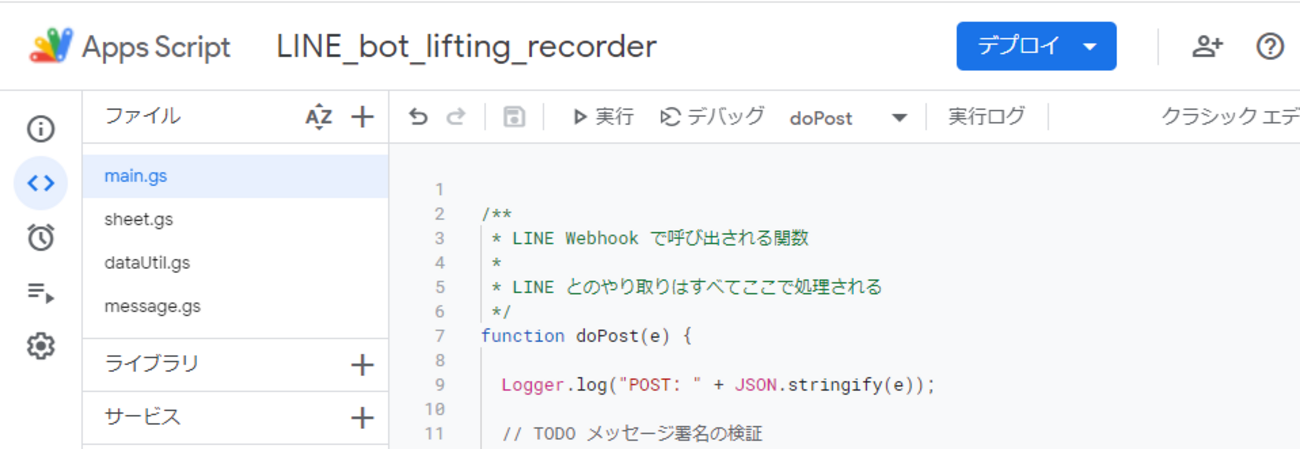The height and width of the screenshot is (449, 1300).
Task: Add a library with ライブラリ plus
Action: click(x=362, y=365)
